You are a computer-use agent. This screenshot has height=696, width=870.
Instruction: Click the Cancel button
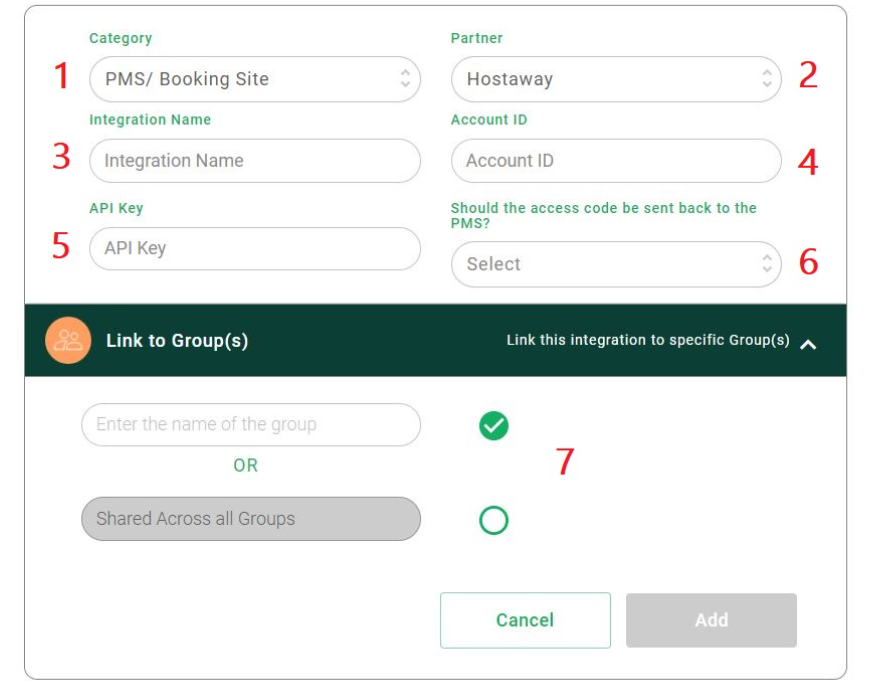tap(525, 620)
